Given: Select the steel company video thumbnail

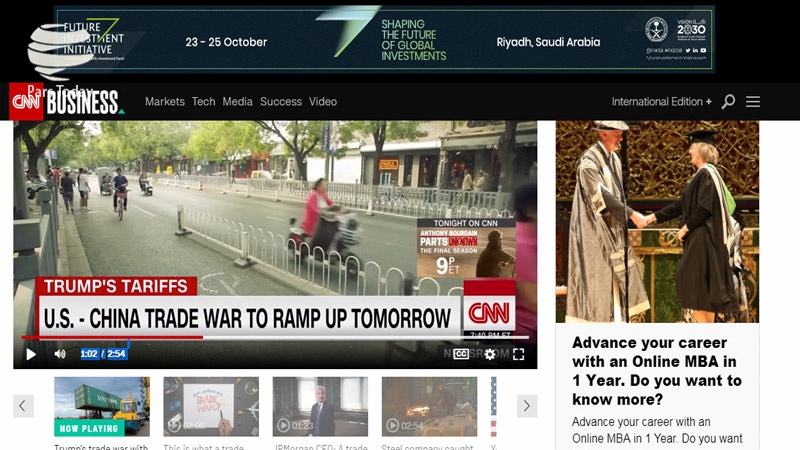Looking at the screenshot, I should point(430,407).
